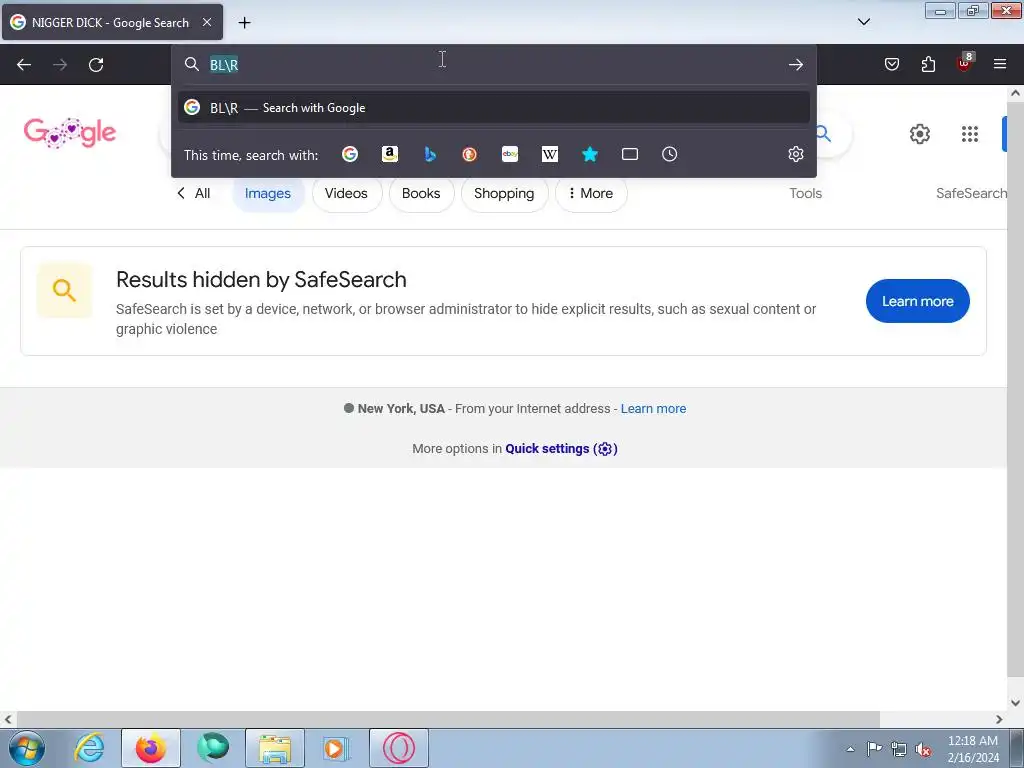The width and height of the screenshot is (1024, 768).
Task: Search this time with Bing icon
Action: pyautogui.click(x=430, y=154)
